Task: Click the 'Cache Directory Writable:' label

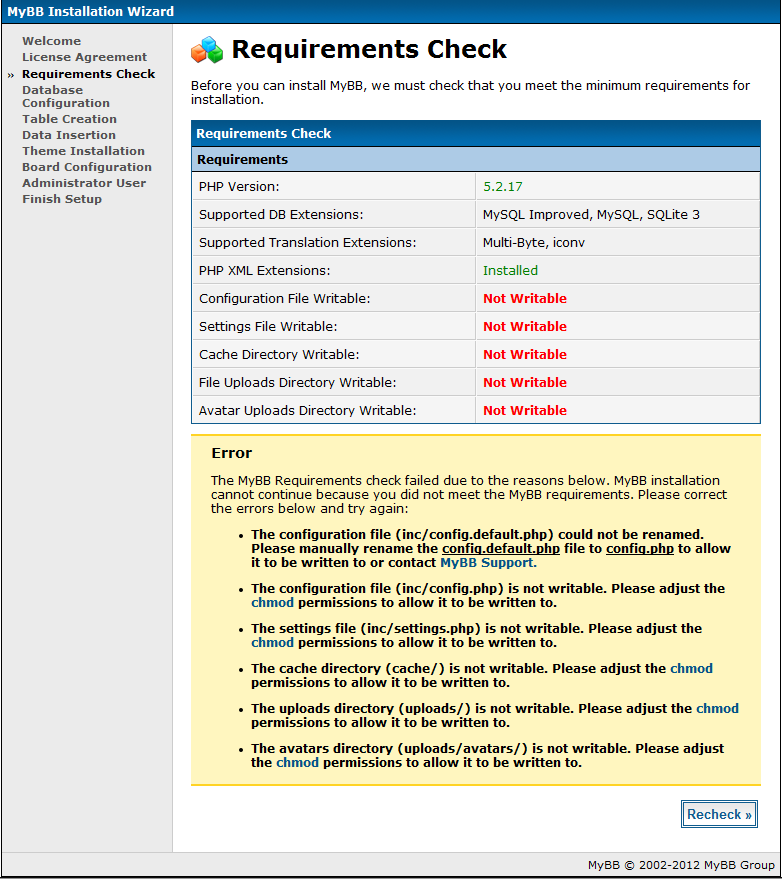Action: tap(279, 355)
